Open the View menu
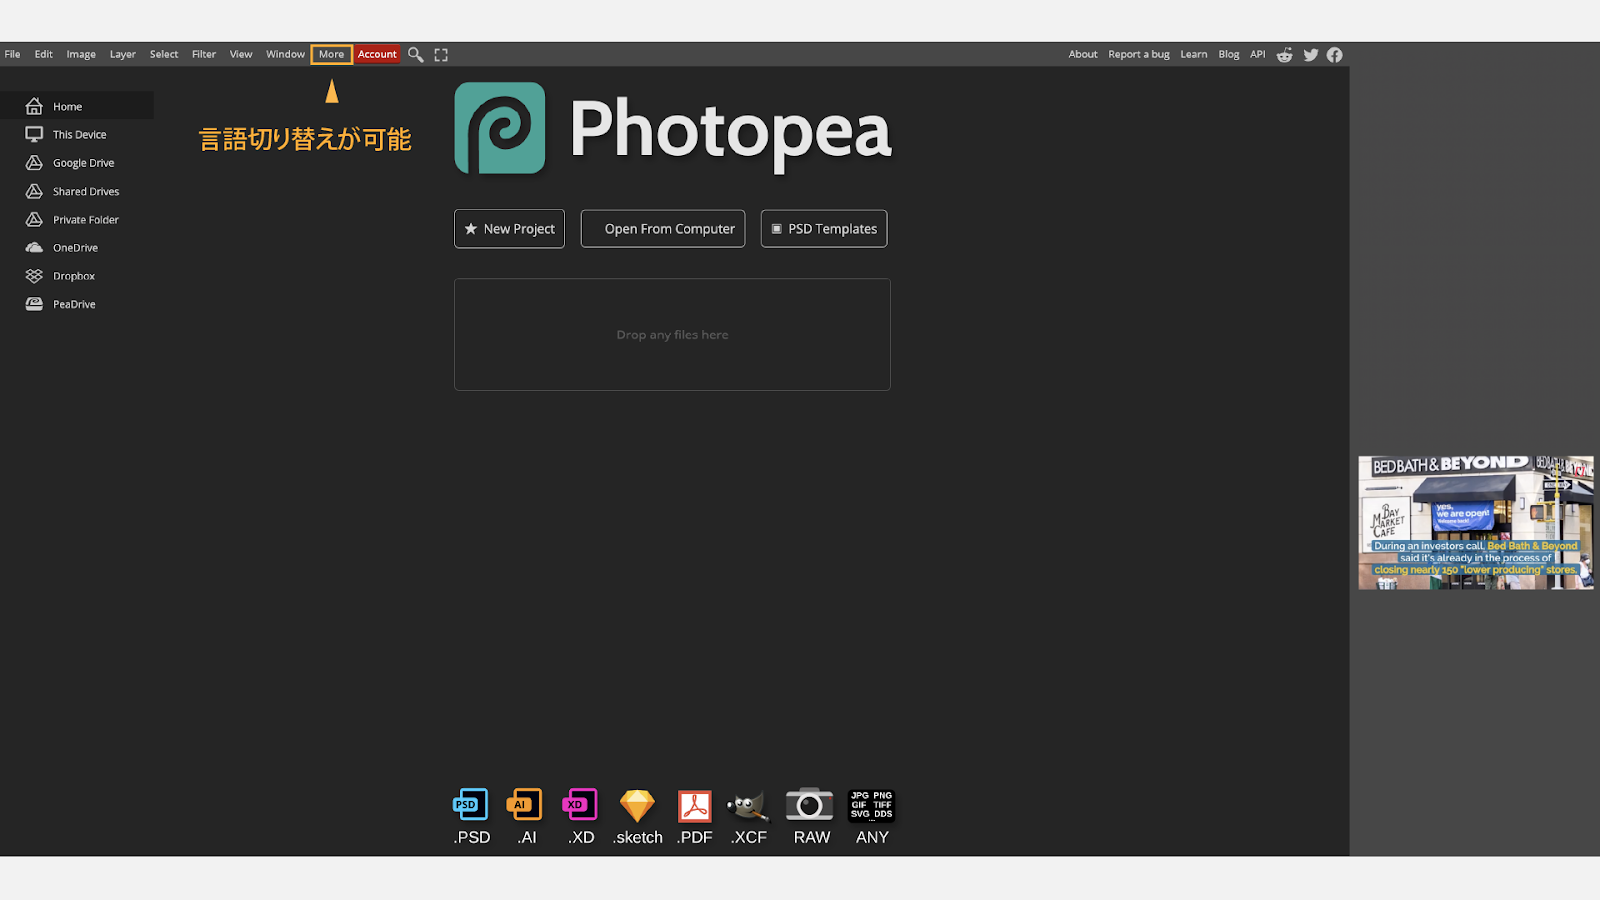This screenshot has height=900, width=1600. click(241, 55)
